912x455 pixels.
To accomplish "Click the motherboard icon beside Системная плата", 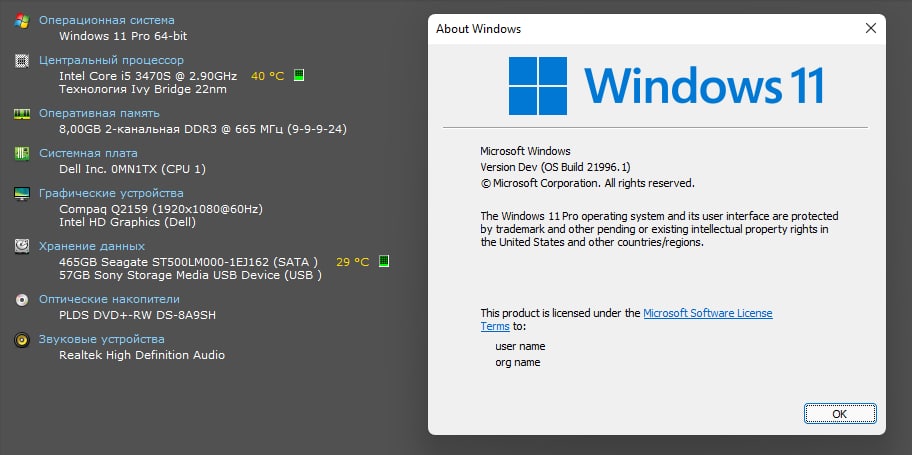I will (22, 154).
